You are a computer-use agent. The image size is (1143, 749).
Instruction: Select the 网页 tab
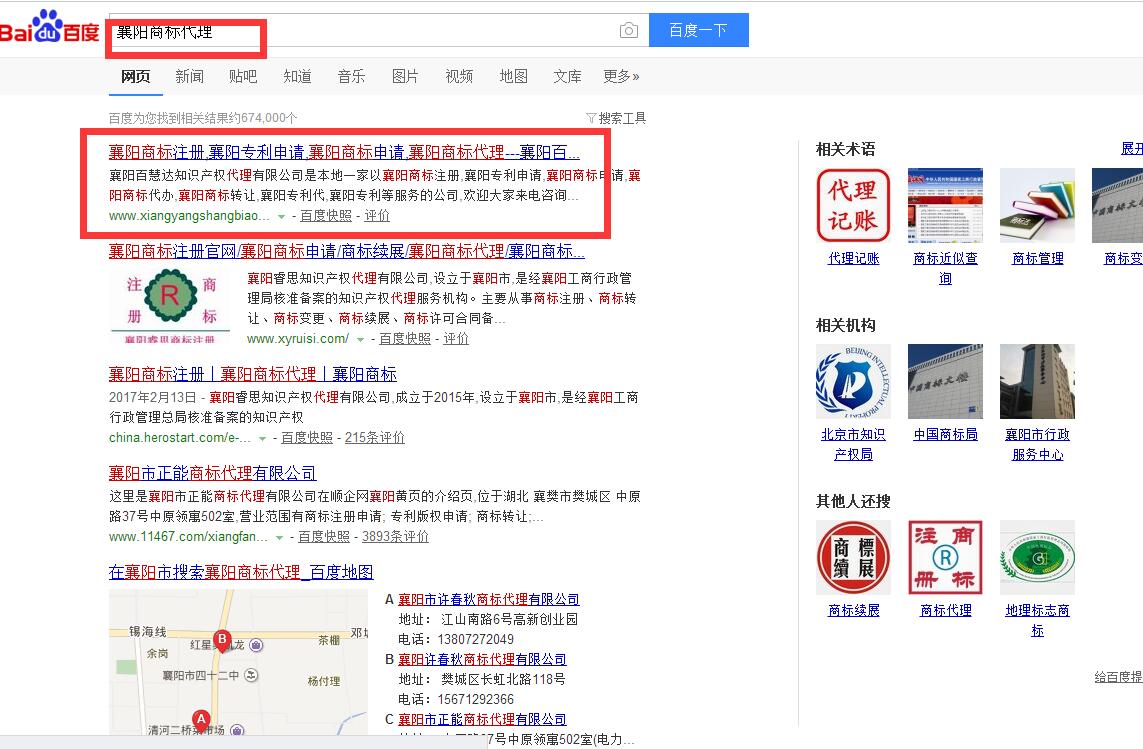pyautogui.click(x=136, y=76)
